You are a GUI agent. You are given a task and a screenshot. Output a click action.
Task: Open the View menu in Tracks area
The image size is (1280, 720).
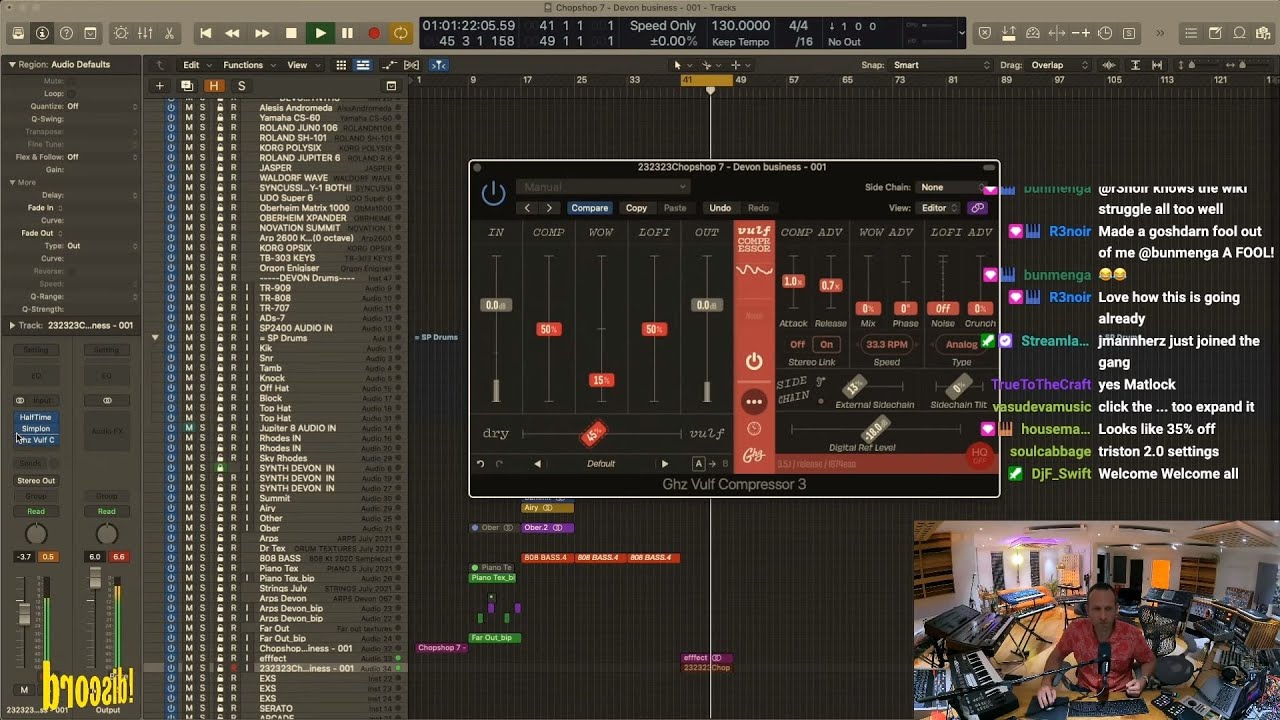[301, 65]
